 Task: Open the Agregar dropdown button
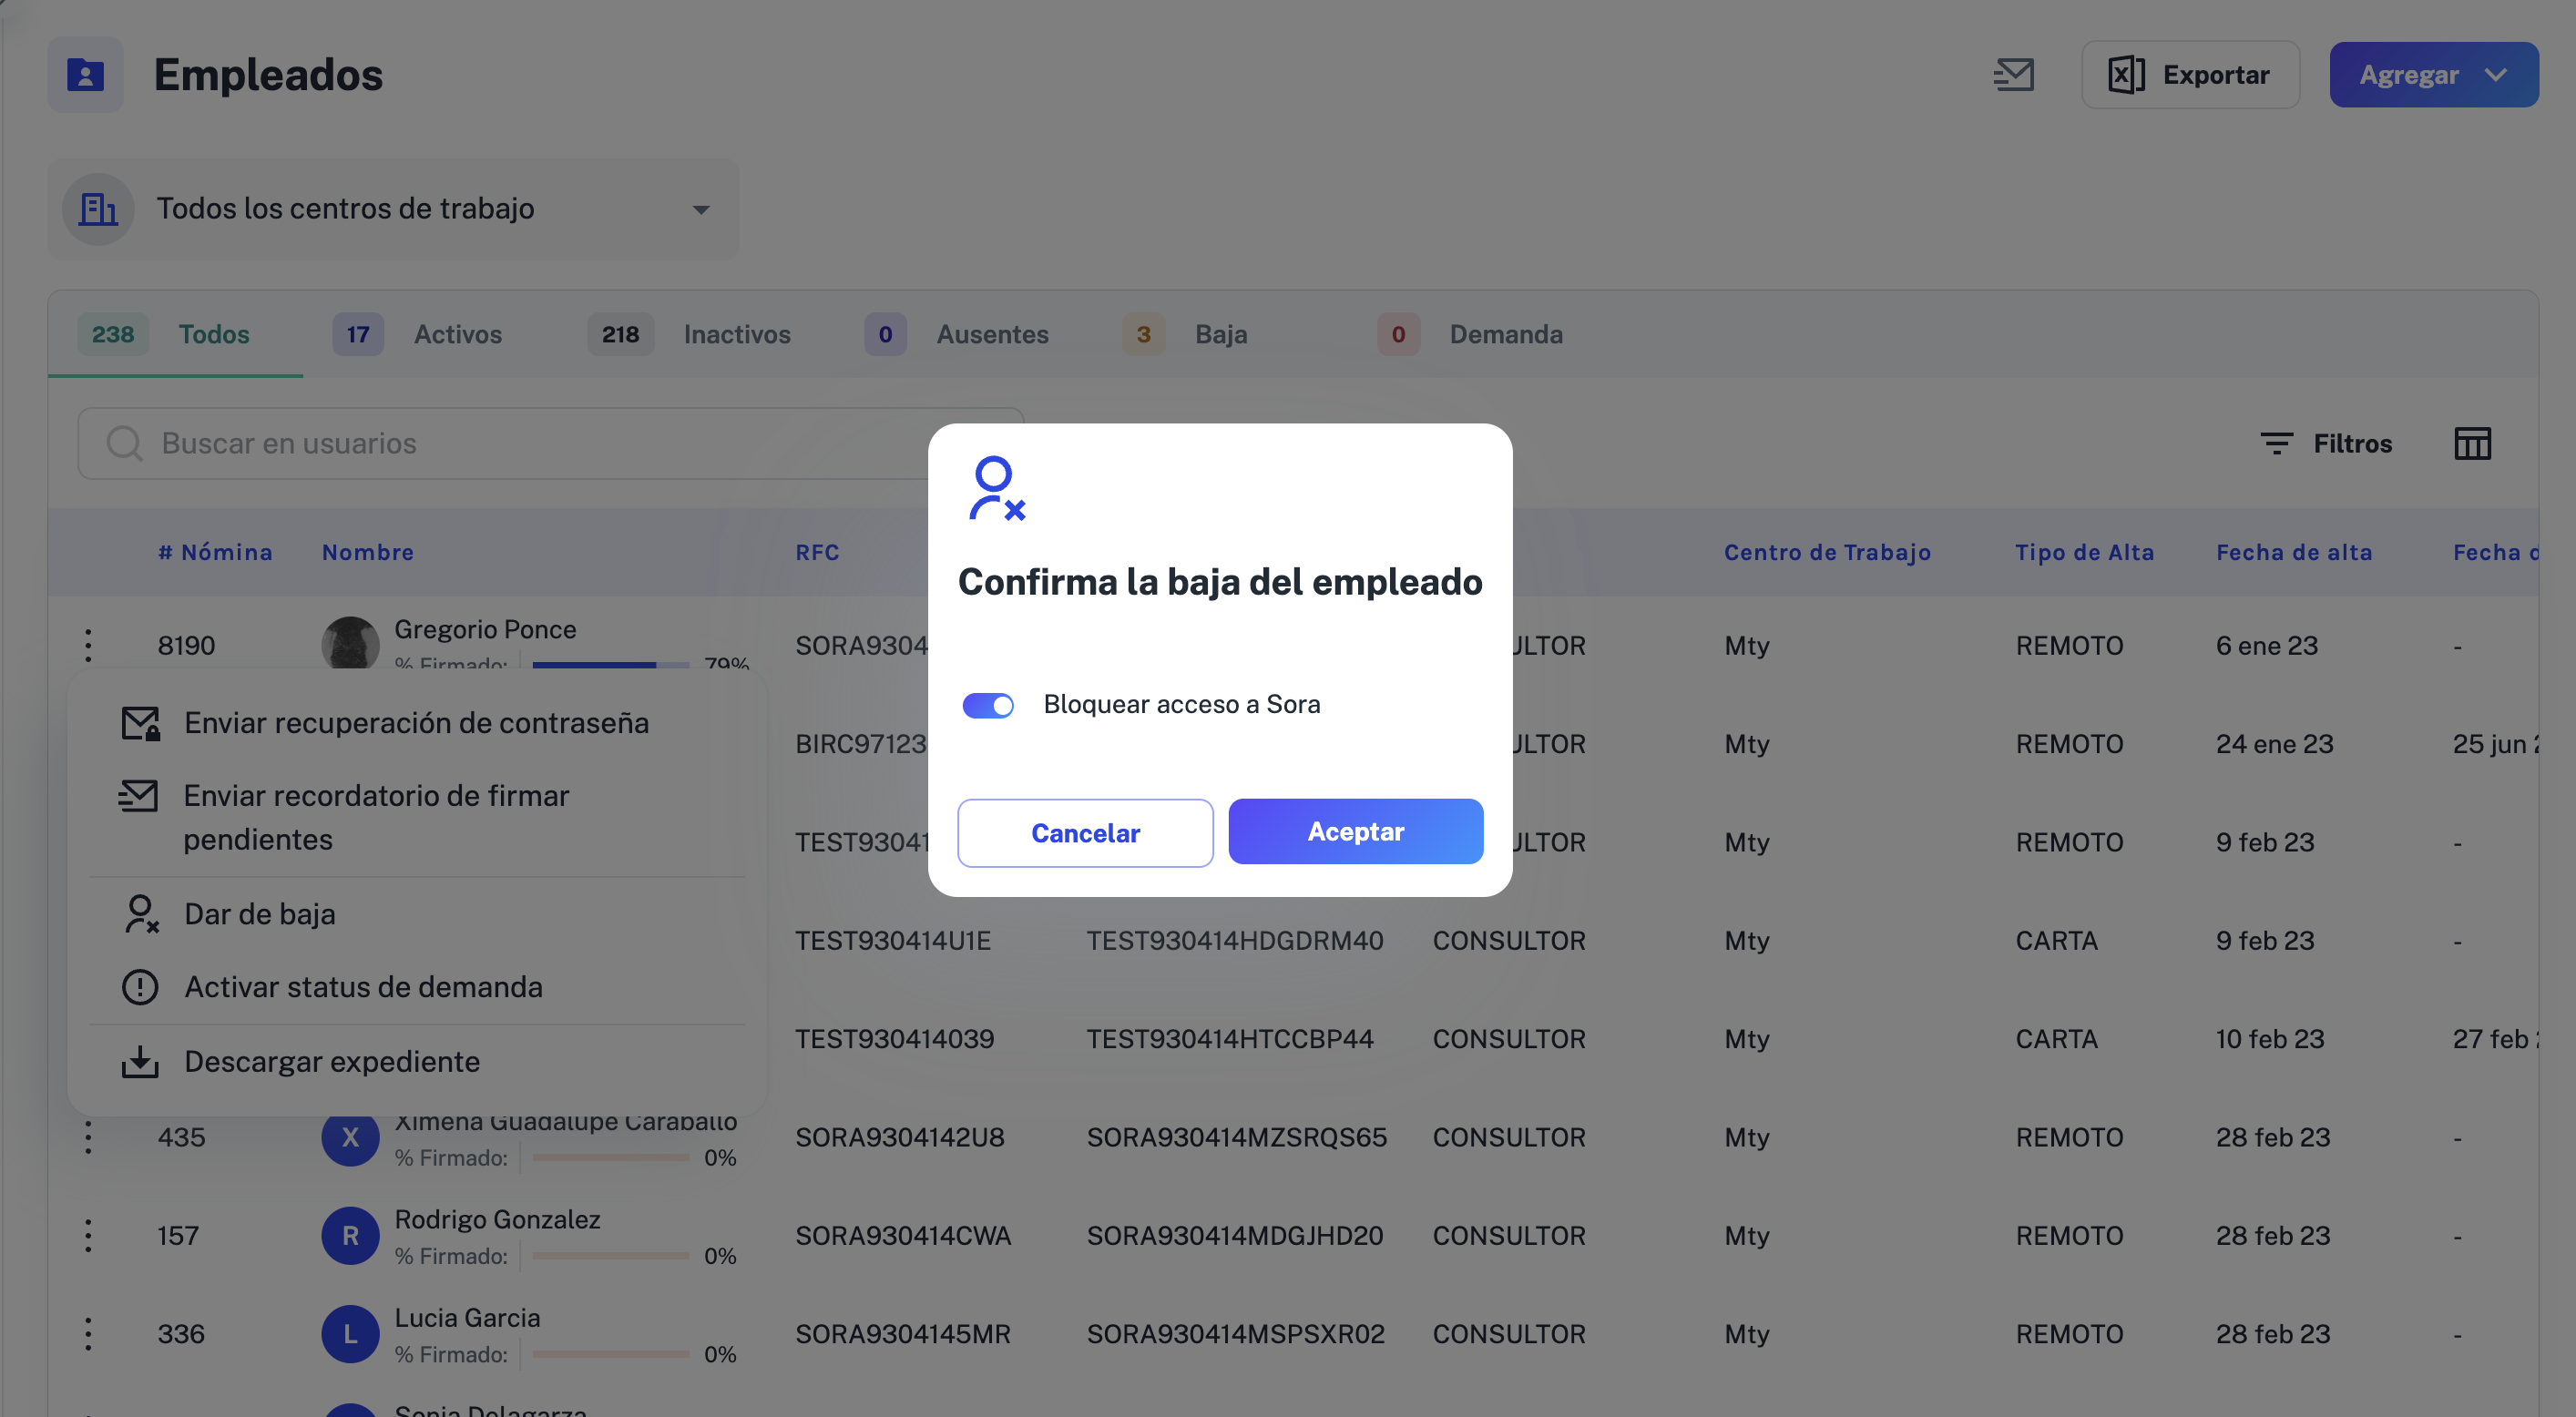point(2434,75)
